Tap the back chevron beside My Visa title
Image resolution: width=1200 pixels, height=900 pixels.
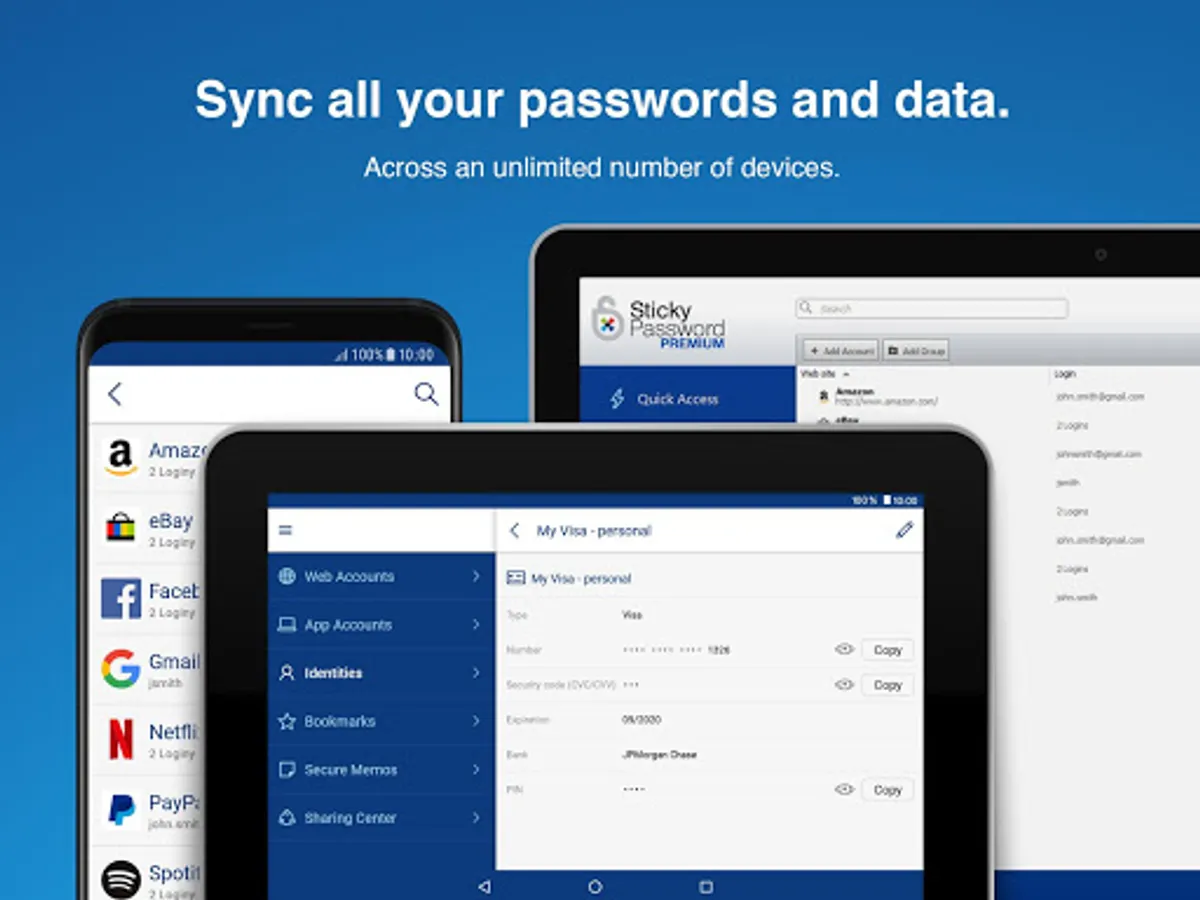pos(514,530)
